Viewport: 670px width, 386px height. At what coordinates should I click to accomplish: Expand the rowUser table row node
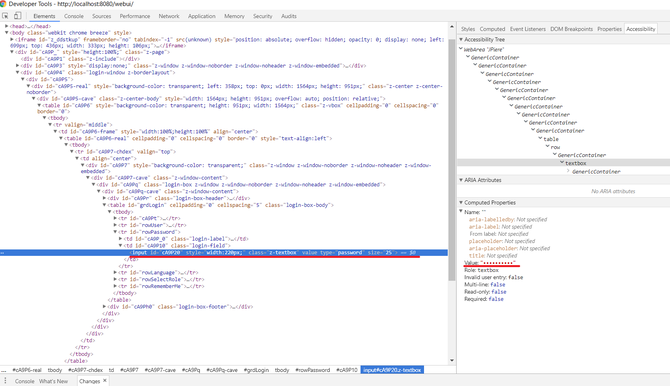click(x=115, y=225)
